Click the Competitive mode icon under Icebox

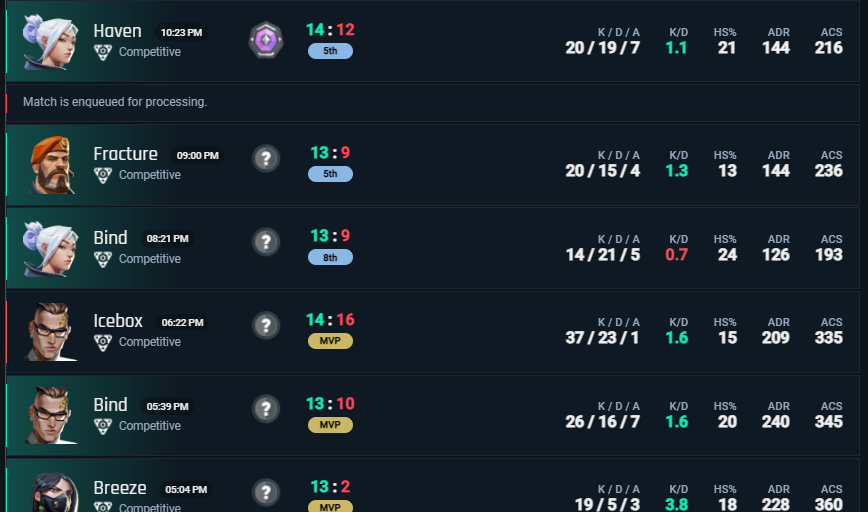102,342
